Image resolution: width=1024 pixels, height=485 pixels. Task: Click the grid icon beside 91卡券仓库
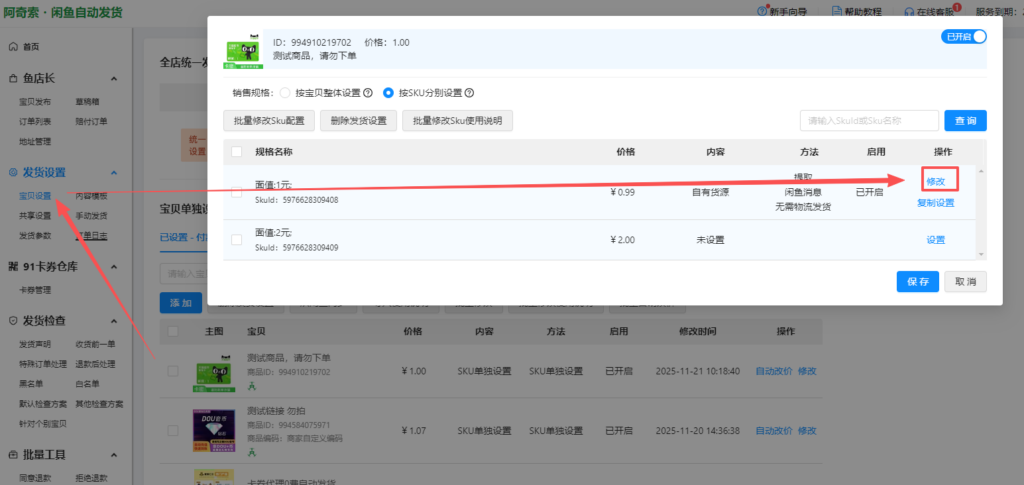click(13, 266)
